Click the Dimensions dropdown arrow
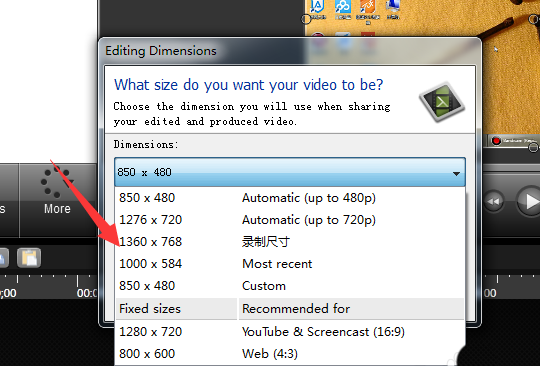This screenshot has height=366, width=540. [456, 173]
